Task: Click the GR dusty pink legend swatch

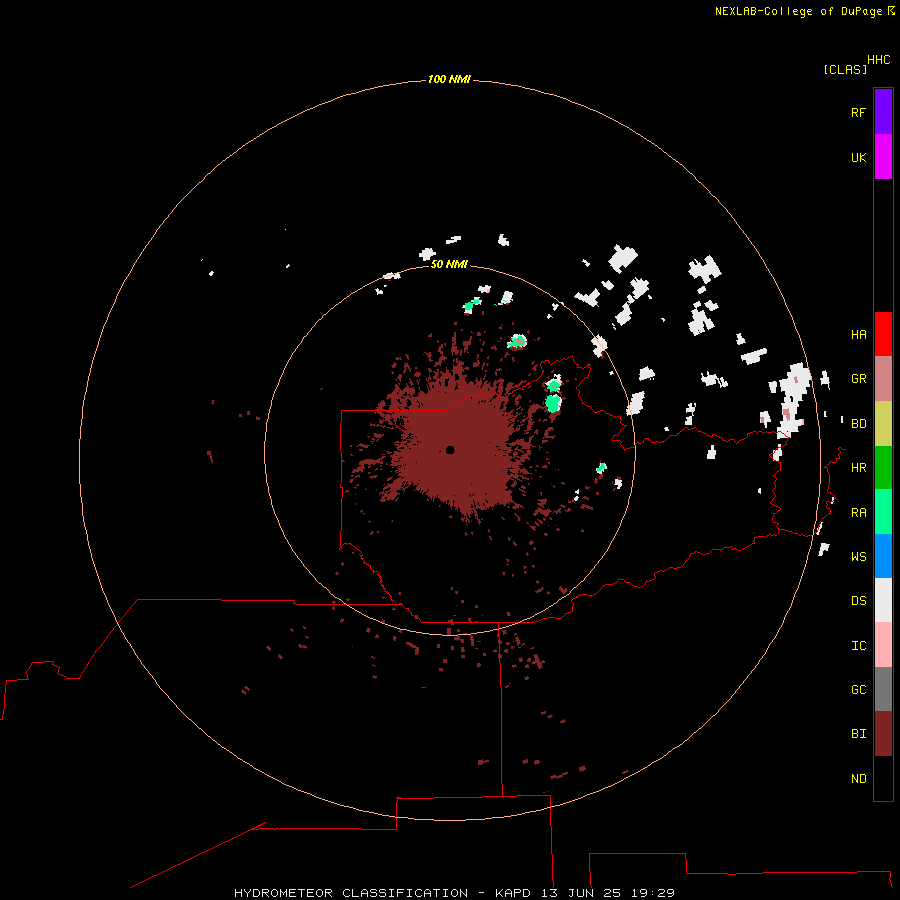Action: (883, 379)
